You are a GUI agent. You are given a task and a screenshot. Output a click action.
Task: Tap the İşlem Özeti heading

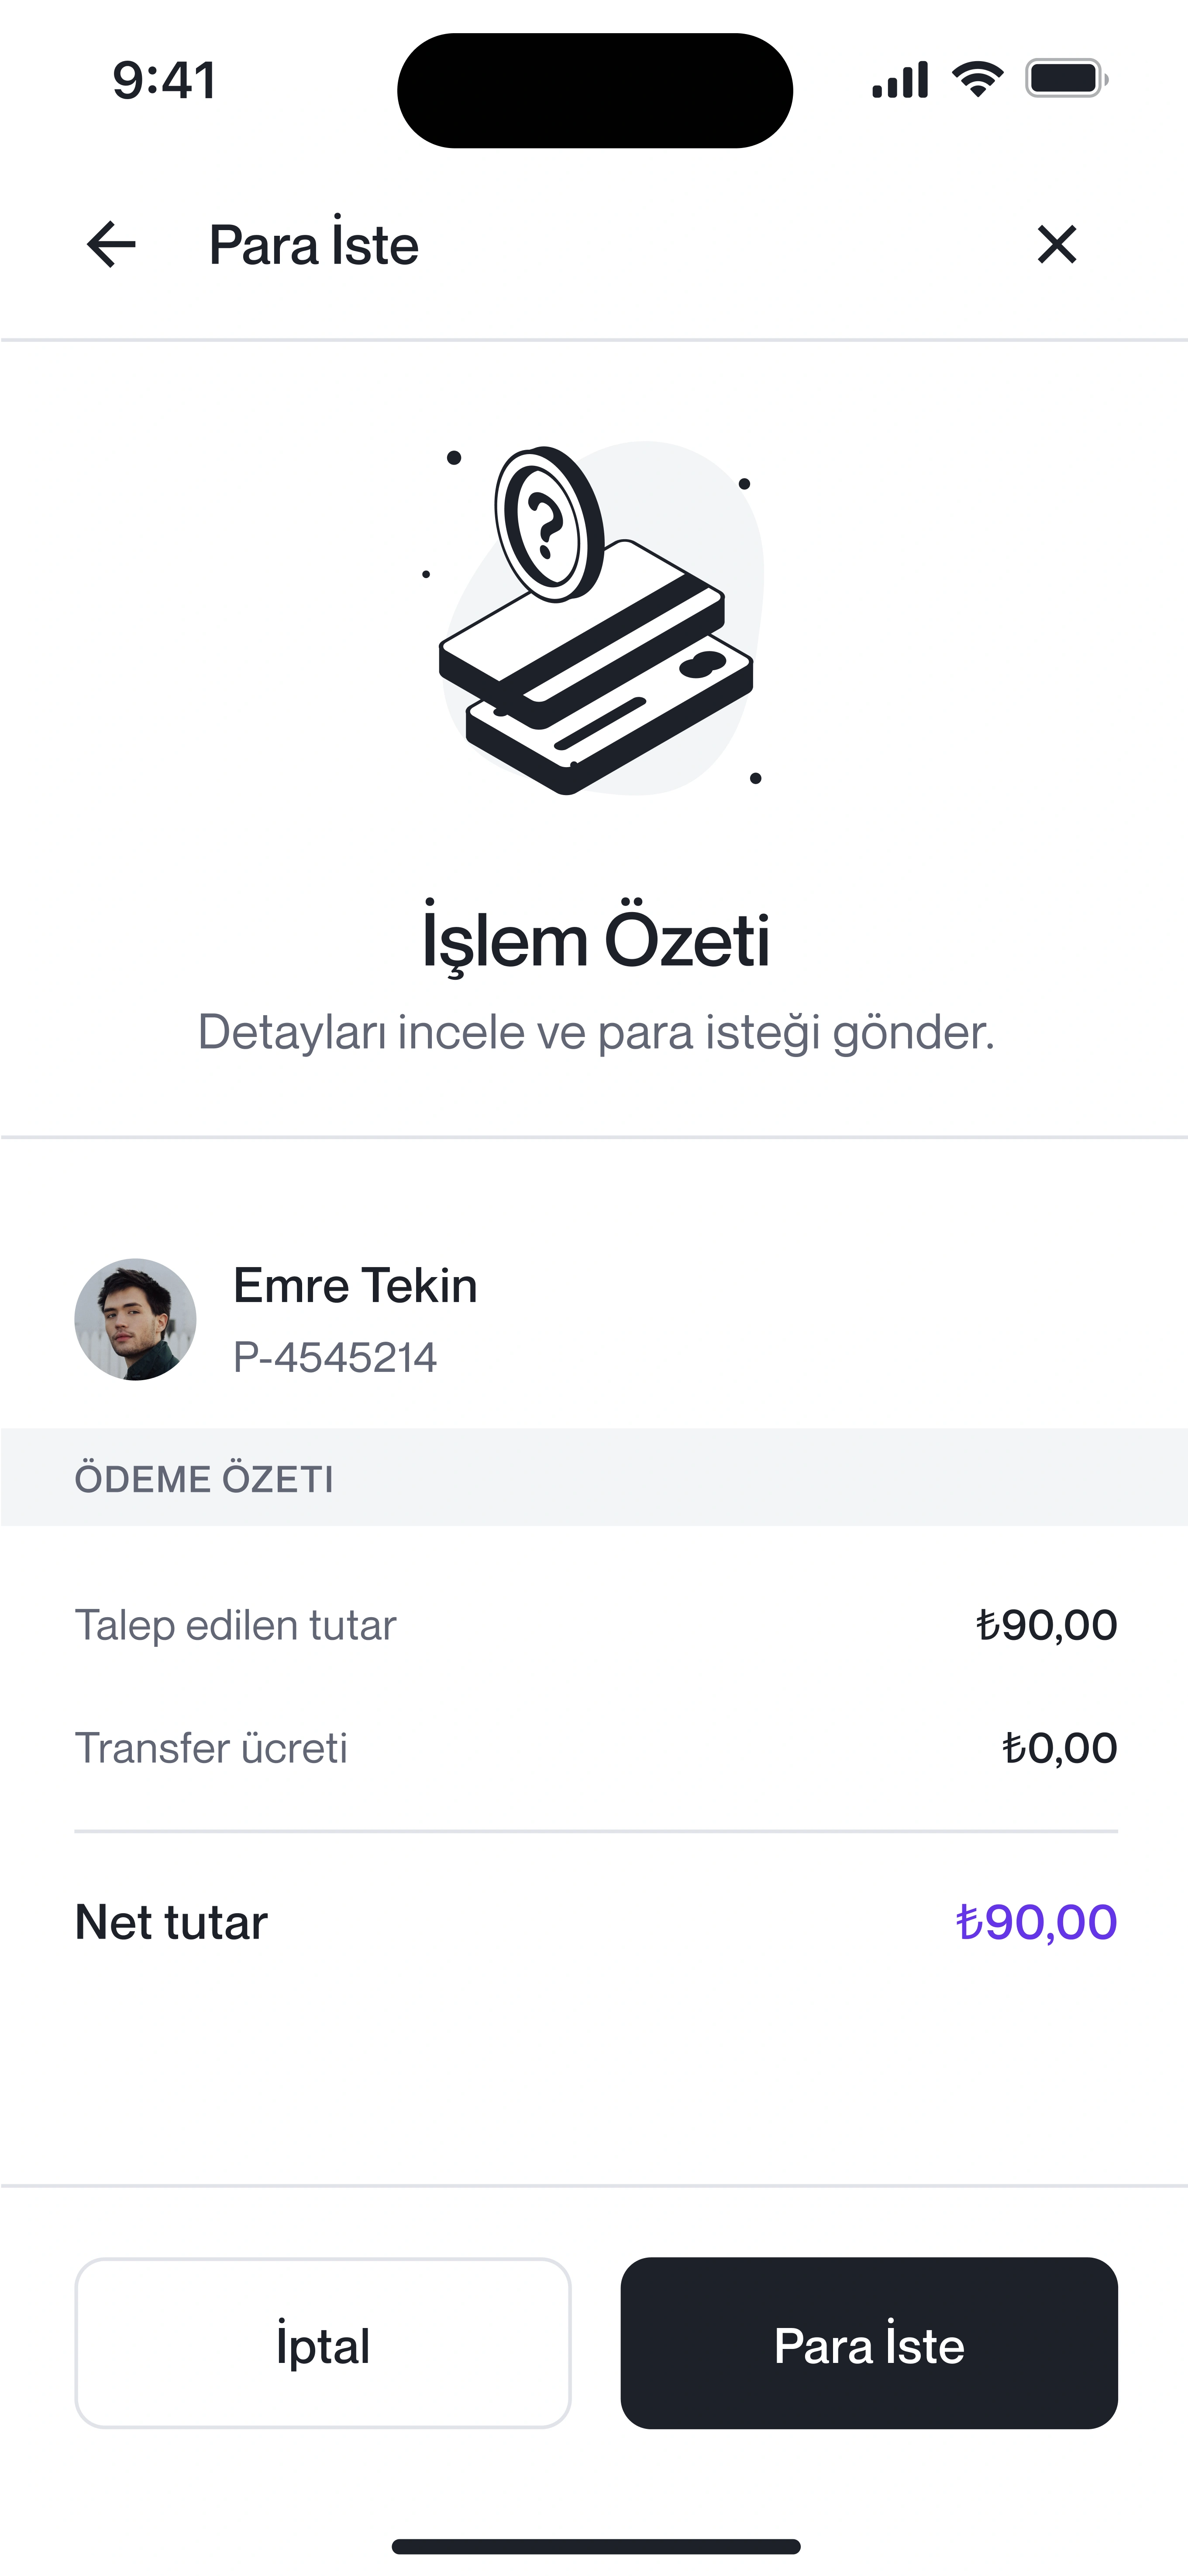point(596,941)
